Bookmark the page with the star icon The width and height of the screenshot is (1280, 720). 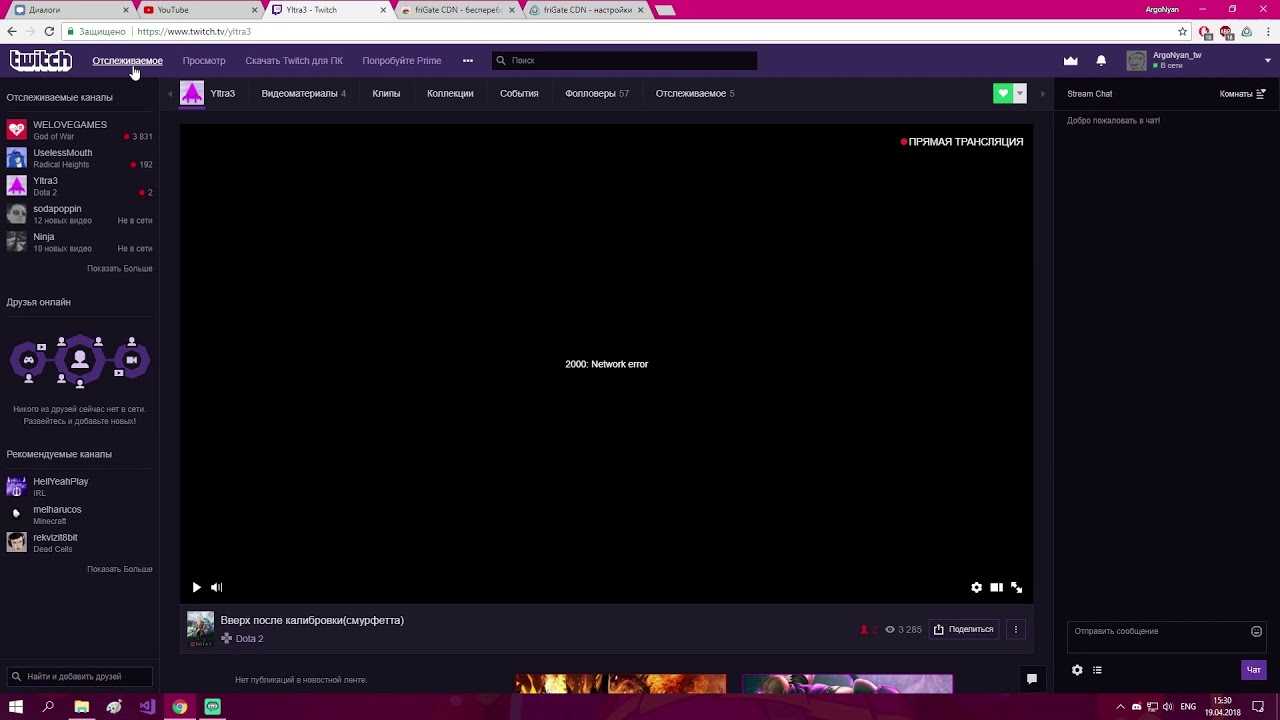click(x=1182, y=32)
